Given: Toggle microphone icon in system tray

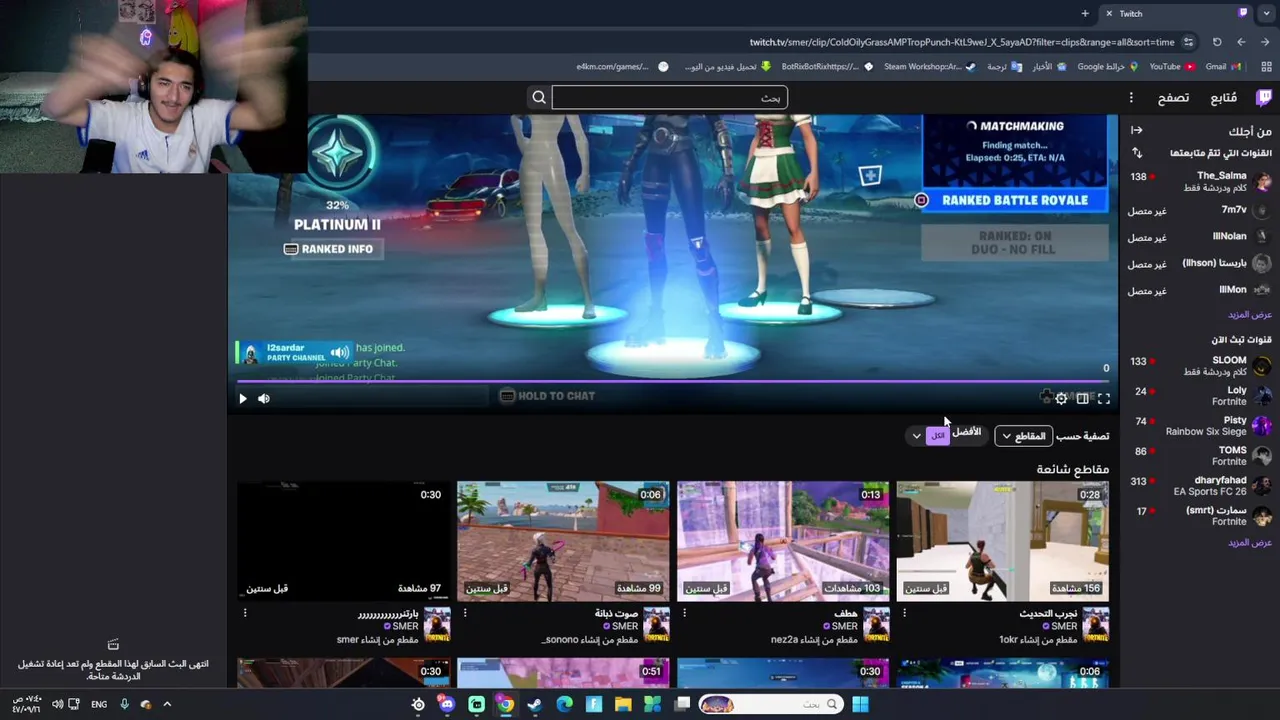Looking at the screenshot, I should 124,704.
